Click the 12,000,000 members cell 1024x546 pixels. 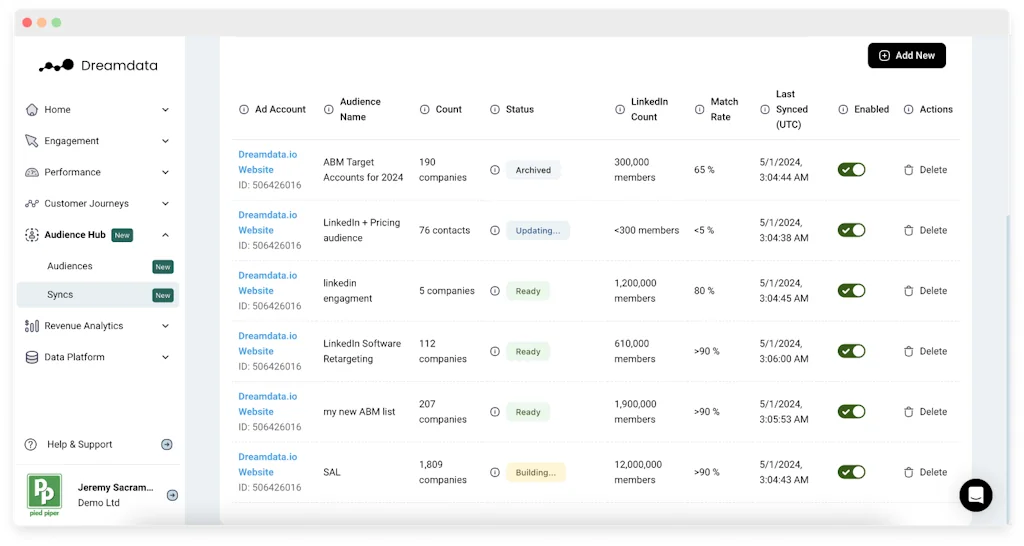(638, 472)
